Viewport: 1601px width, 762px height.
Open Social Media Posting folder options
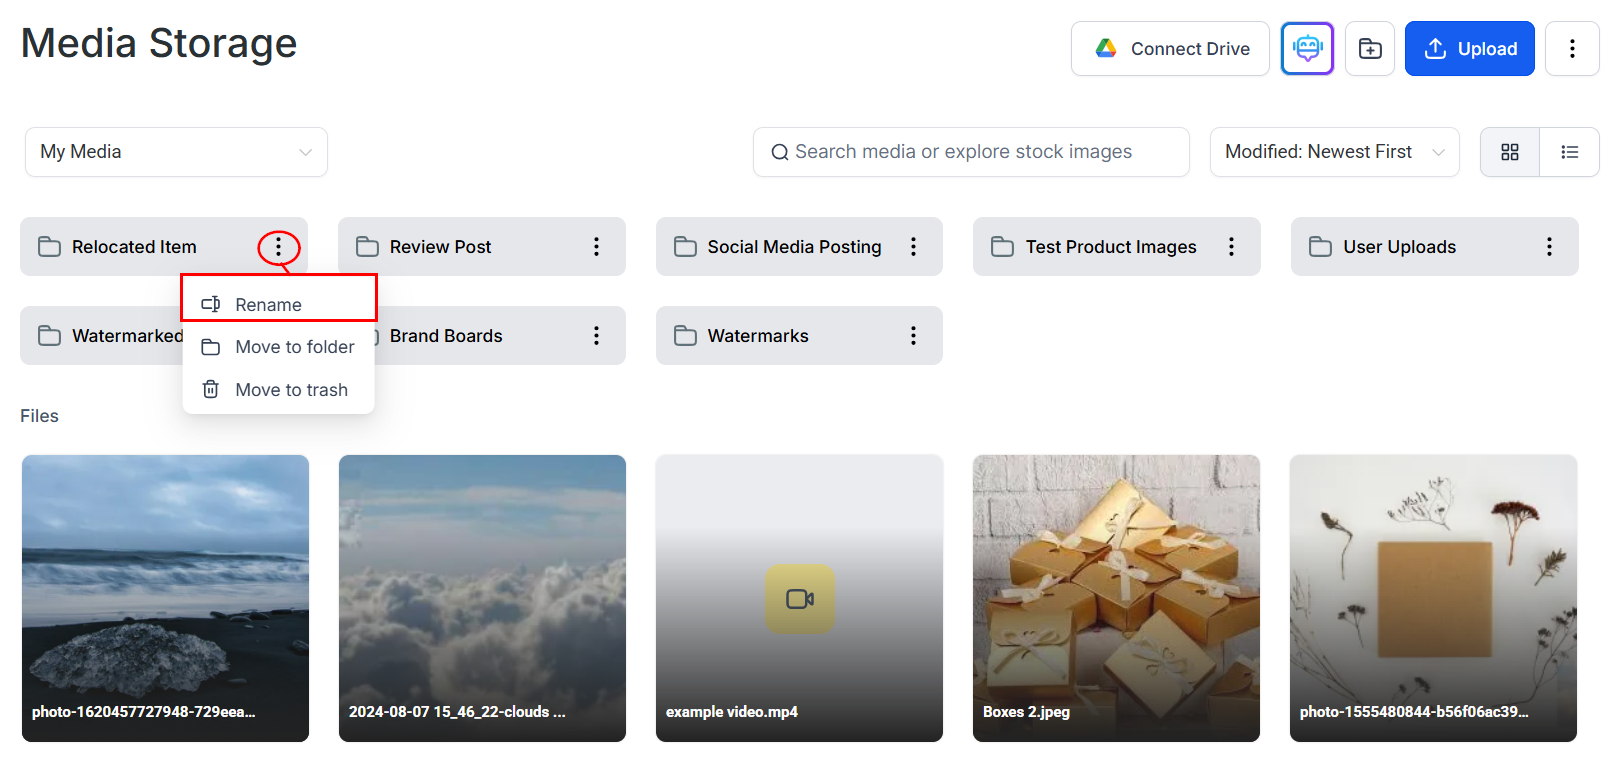pyautogui.click(x=913, y=247)
